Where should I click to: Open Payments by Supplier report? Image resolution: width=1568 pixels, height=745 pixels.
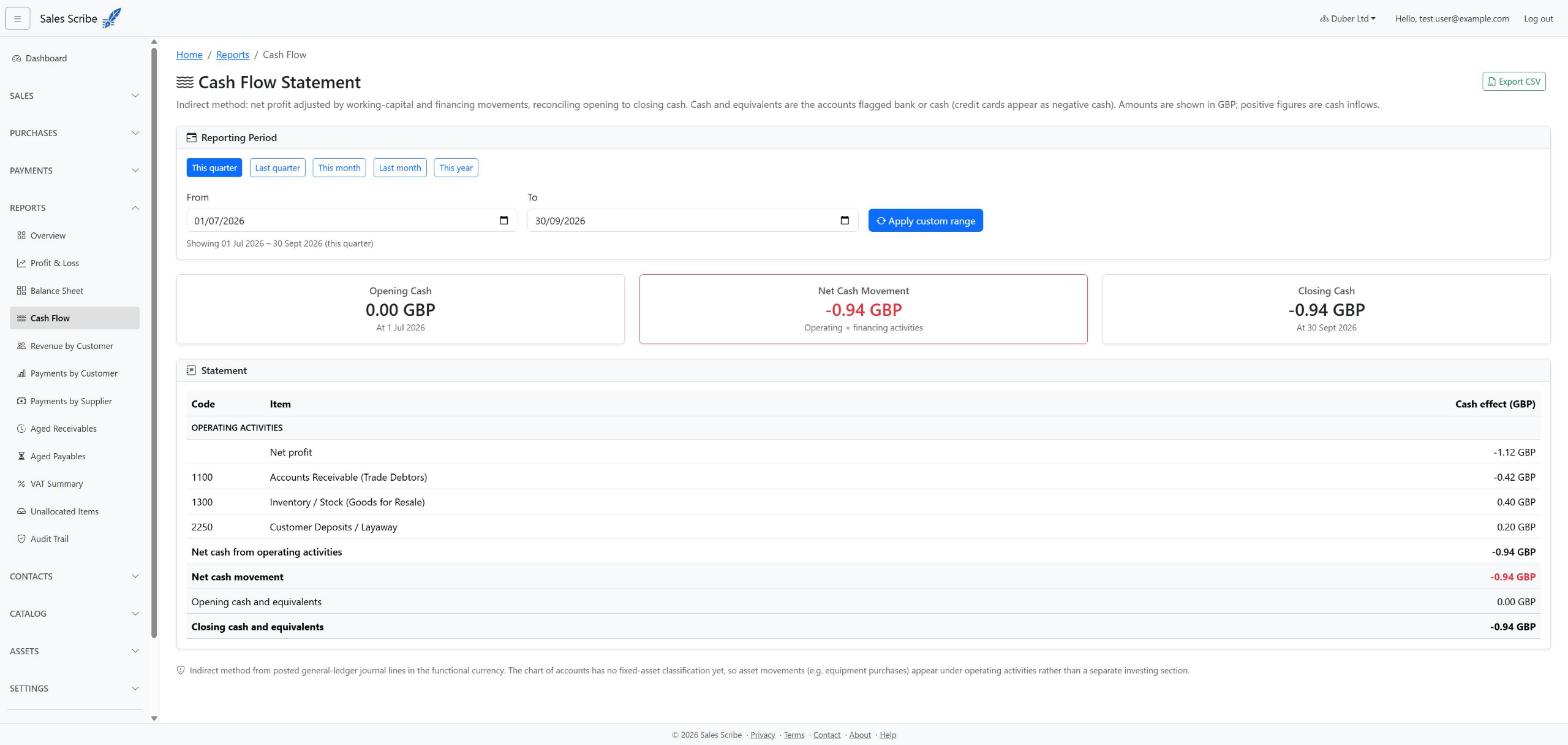click(75, 401)
